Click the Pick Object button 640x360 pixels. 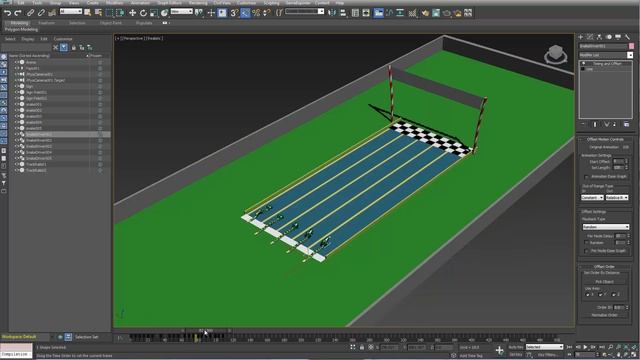[604, 282]
